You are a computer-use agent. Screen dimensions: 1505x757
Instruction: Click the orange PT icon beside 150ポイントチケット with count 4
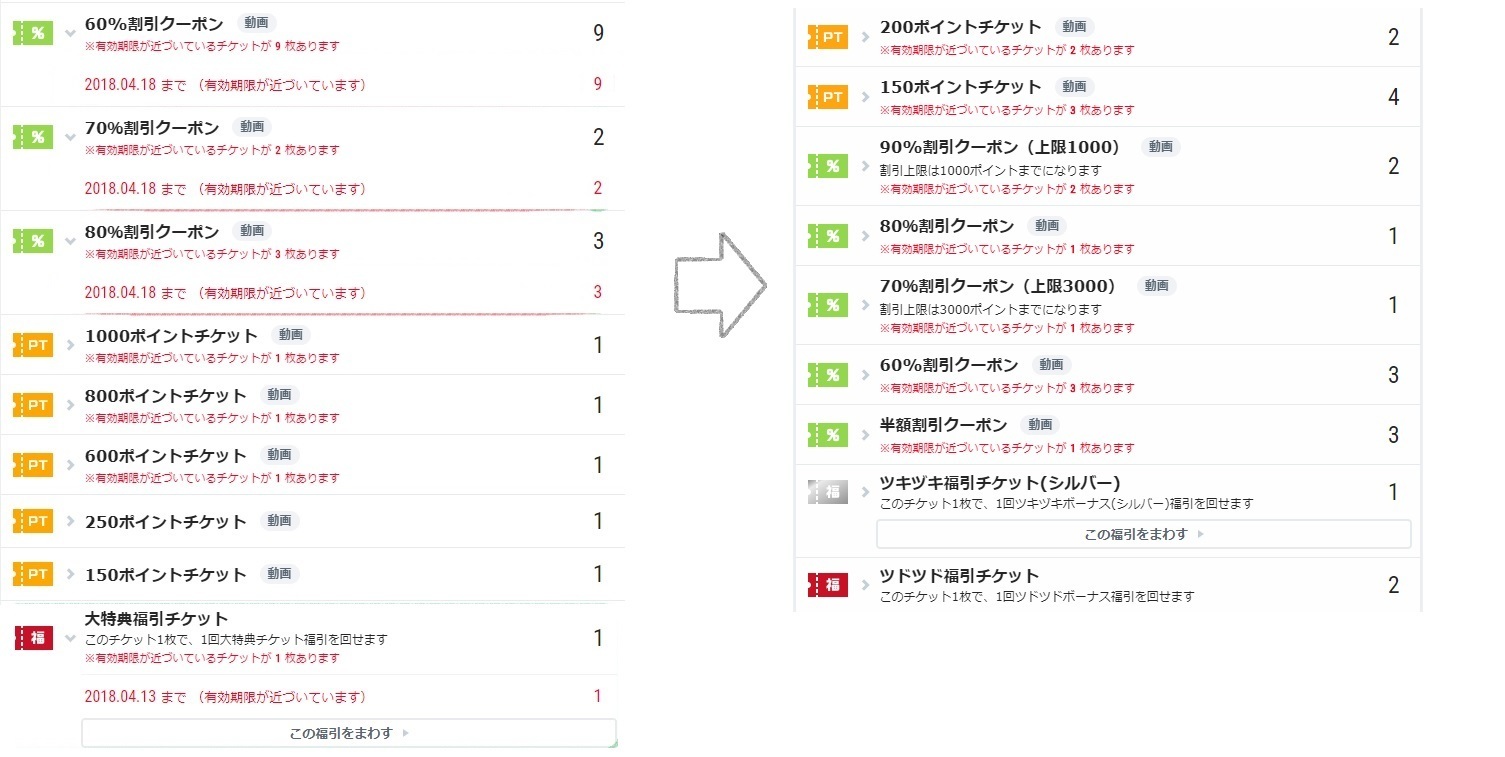click(x=827, y=97)
